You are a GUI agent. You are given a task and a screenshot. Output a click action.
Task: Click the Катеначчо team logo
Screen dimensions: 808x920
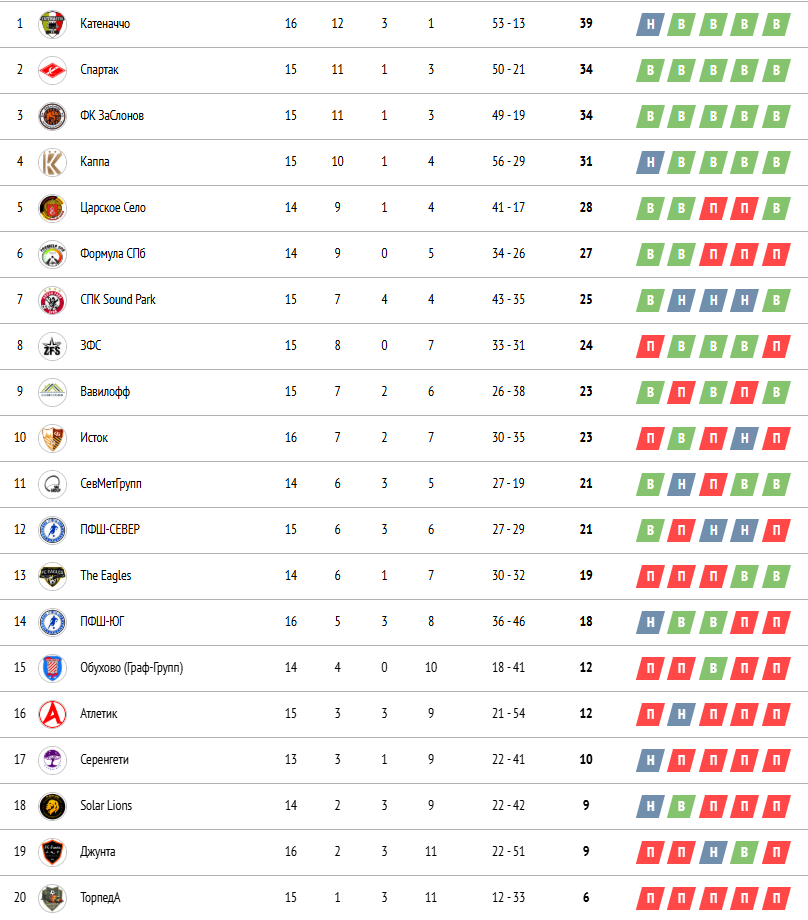[52, 24]
